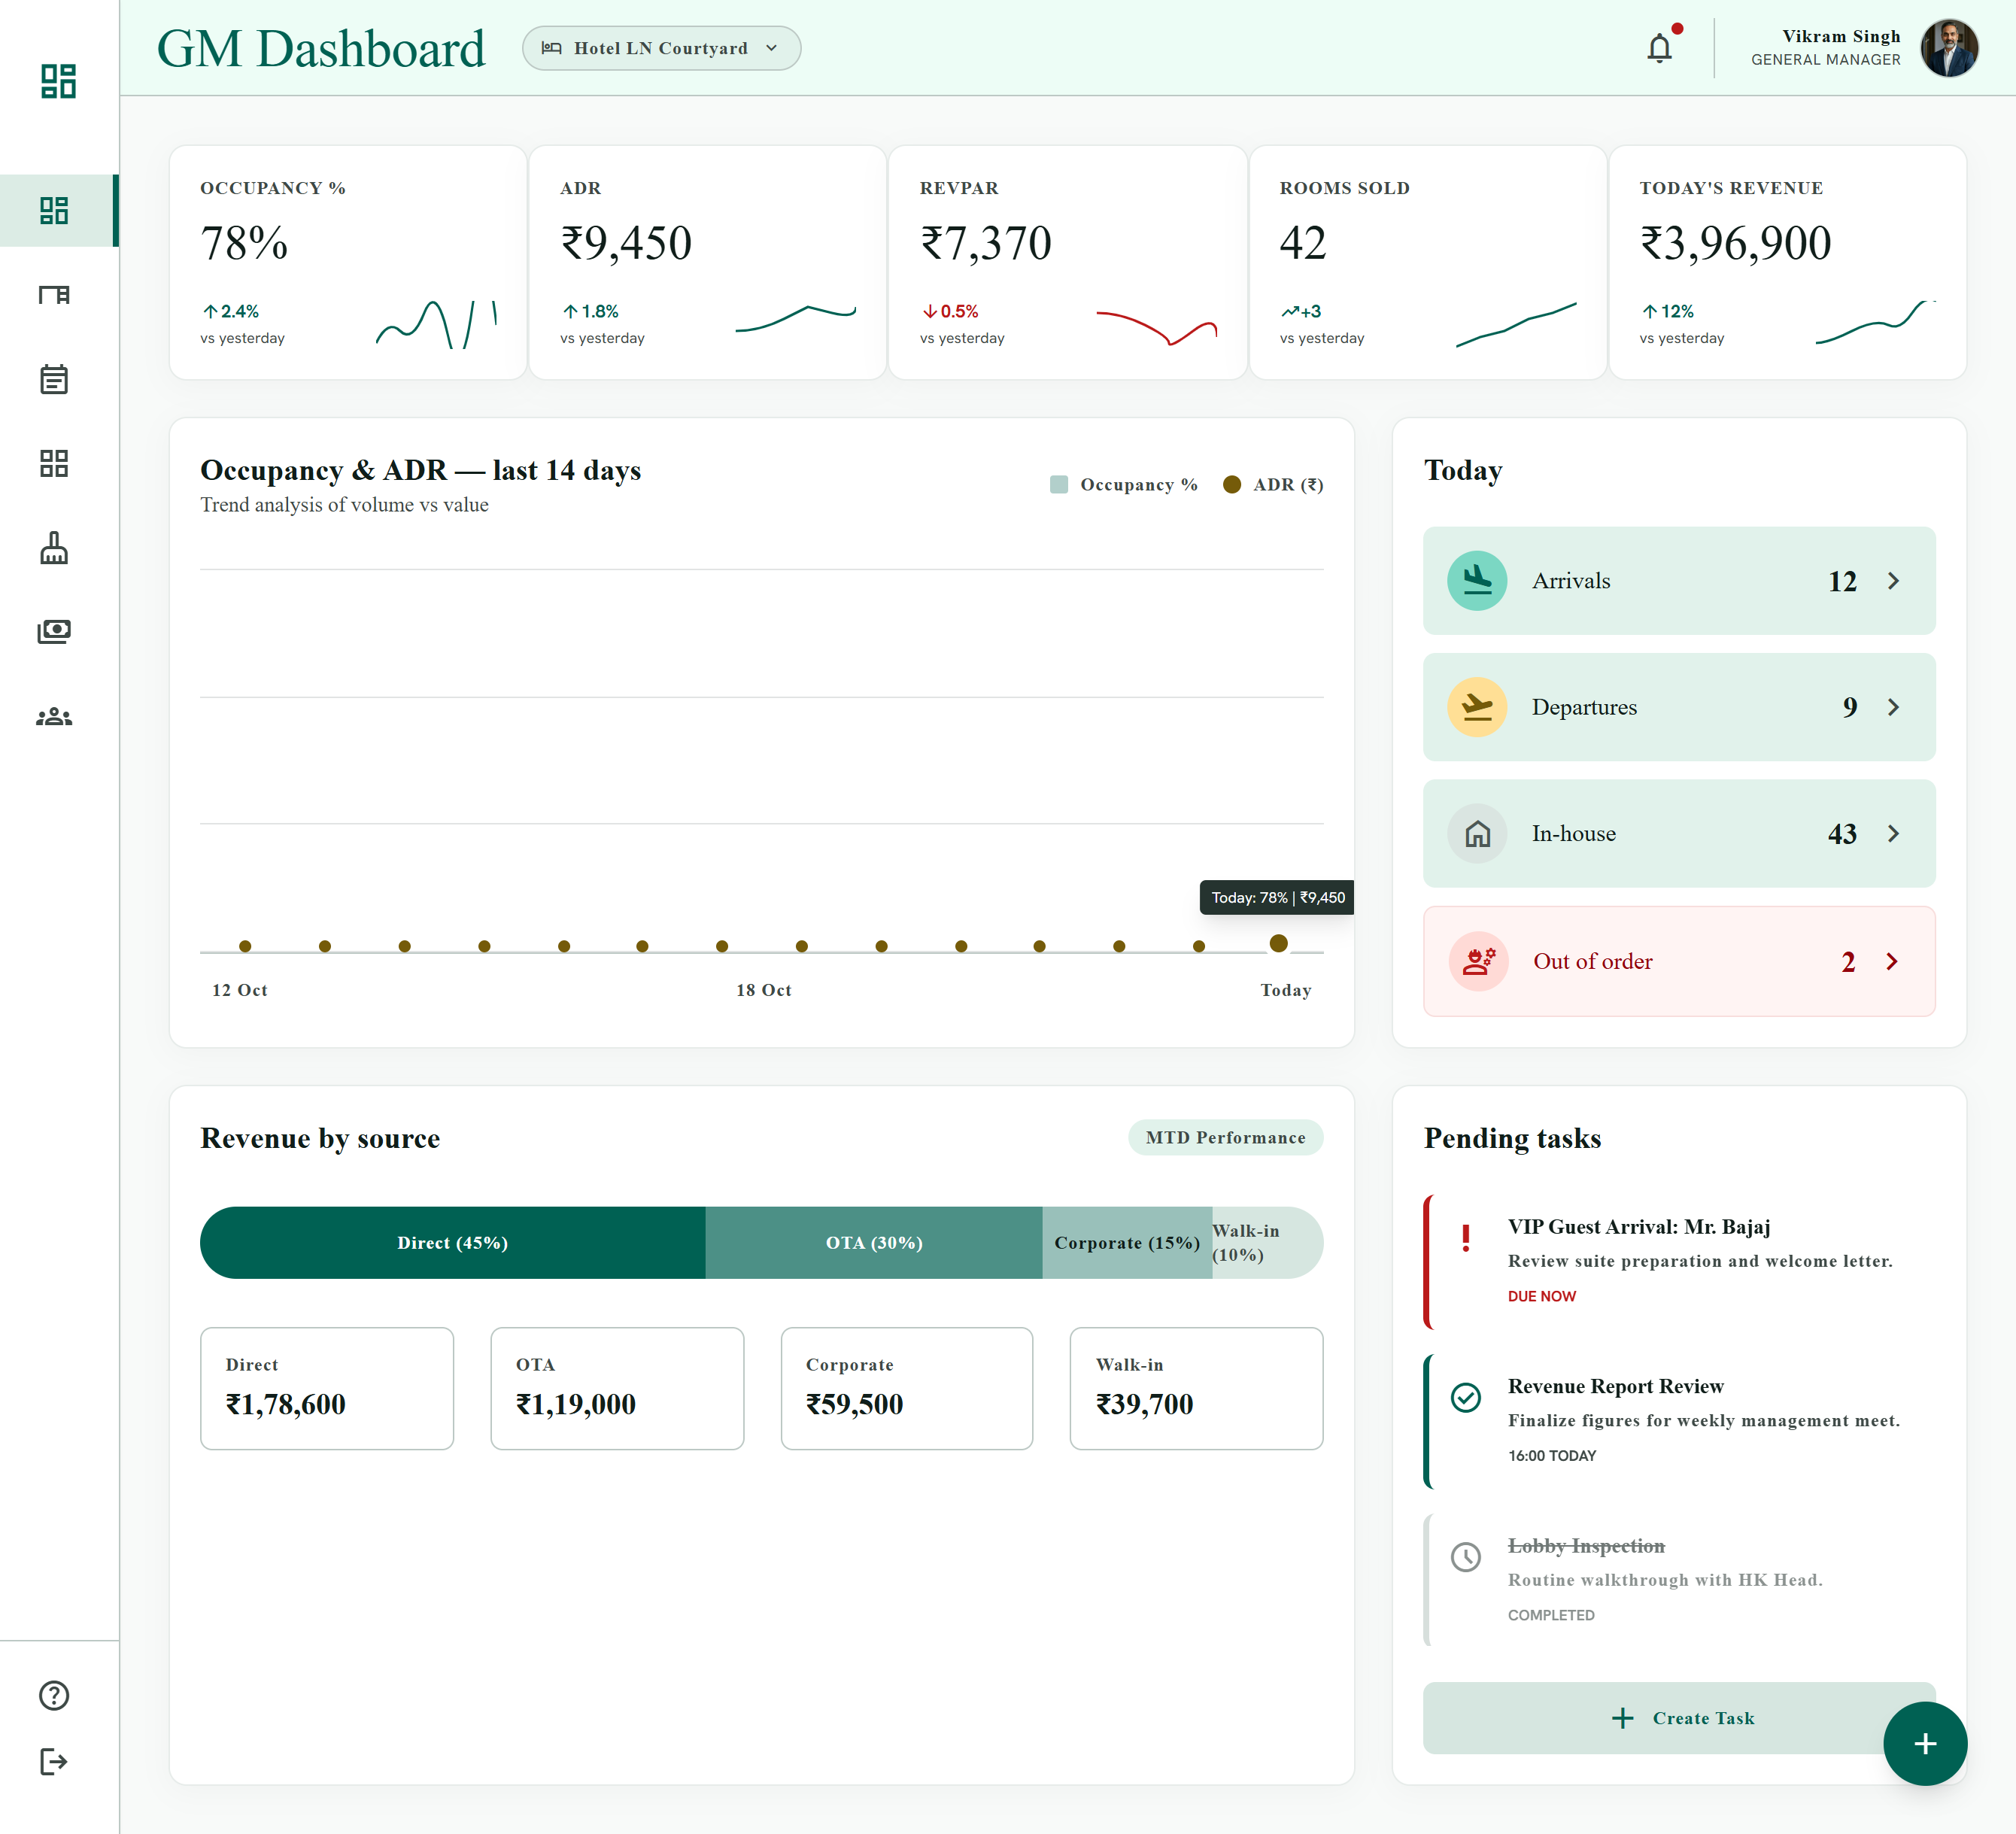Click the floating green plus button

click(1925, 1743)
